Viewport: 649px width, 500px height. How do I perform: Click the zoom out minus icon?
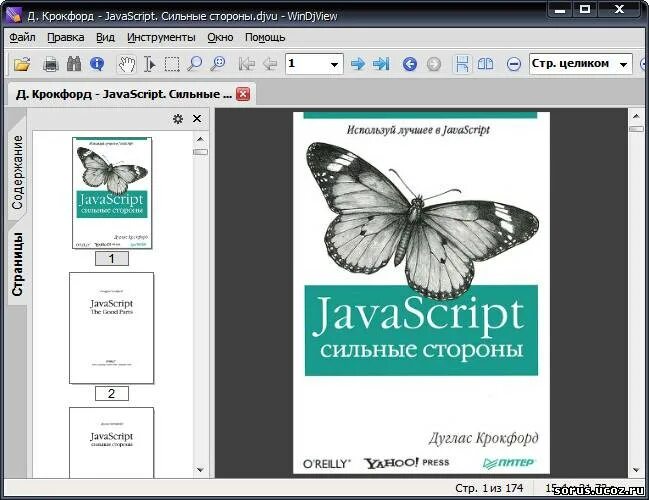[x=514, y=64]
